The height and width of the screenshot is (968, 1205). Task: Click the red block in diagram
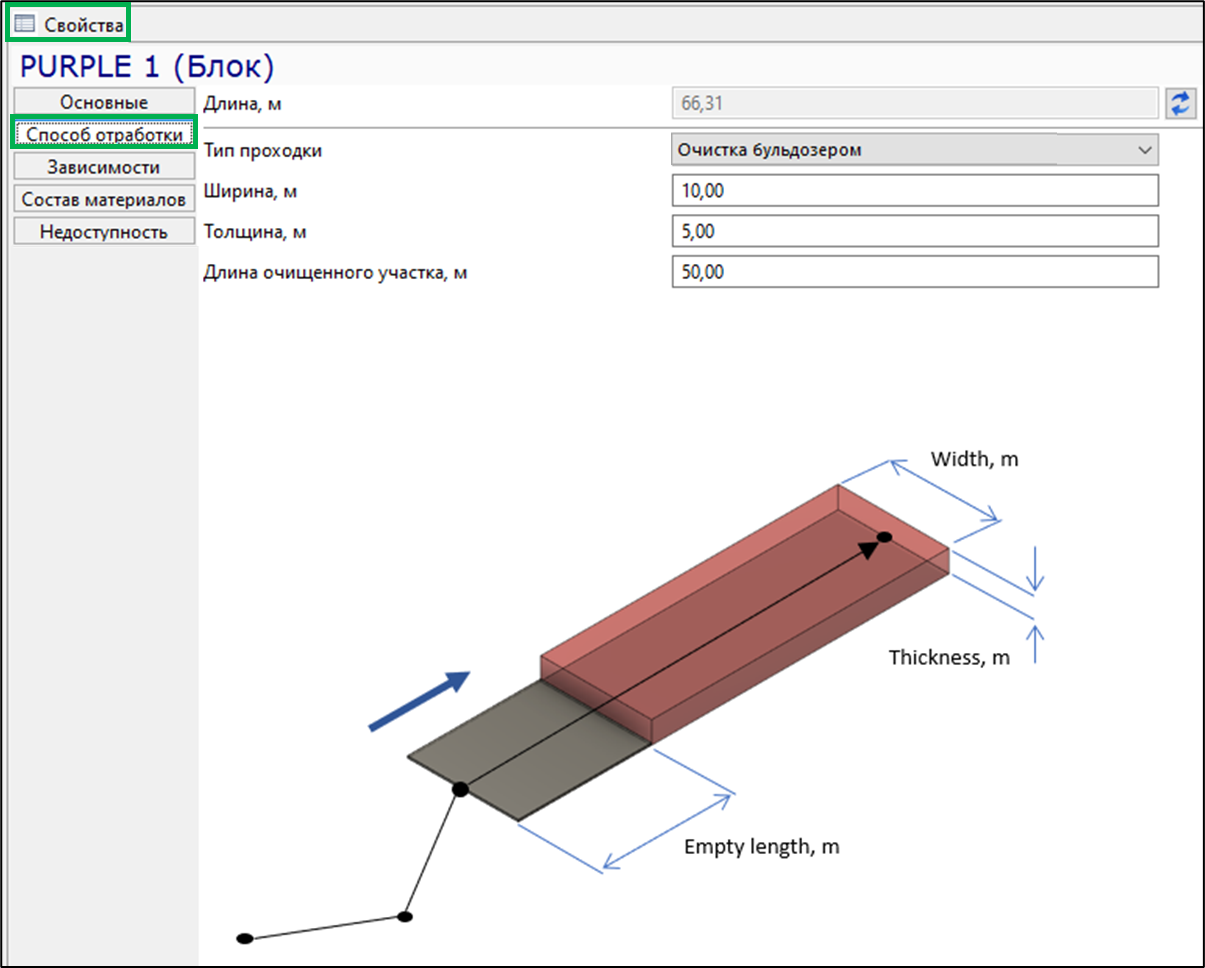point(745,610)
